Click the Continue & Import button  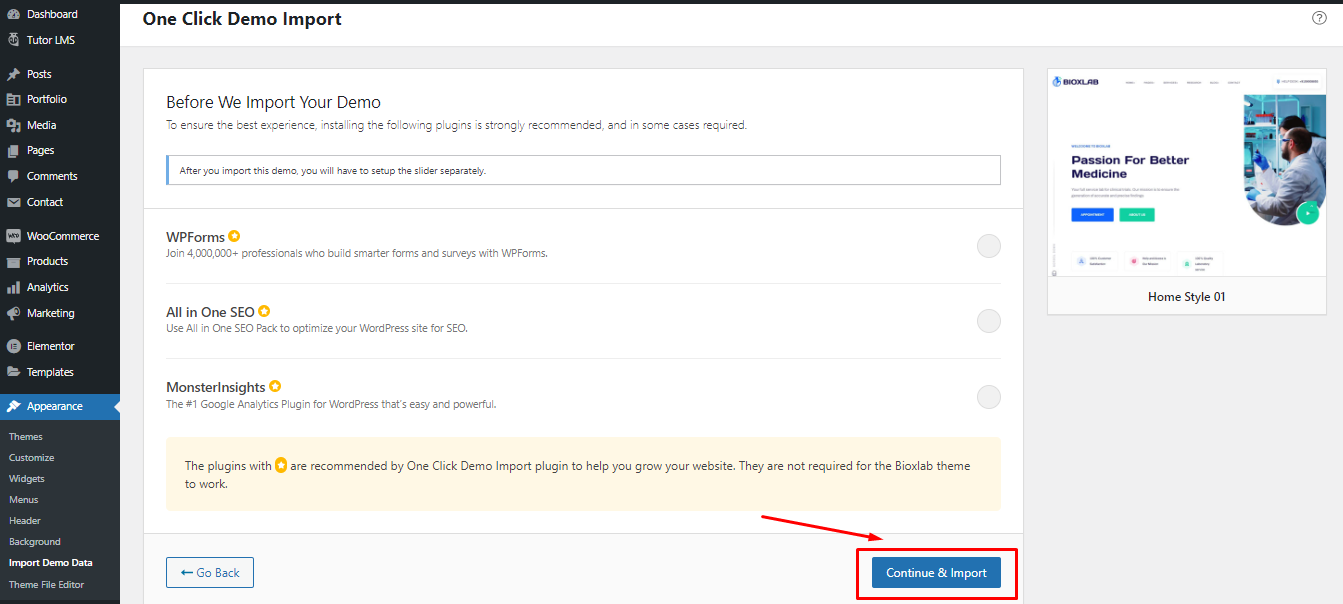point(936,573)
